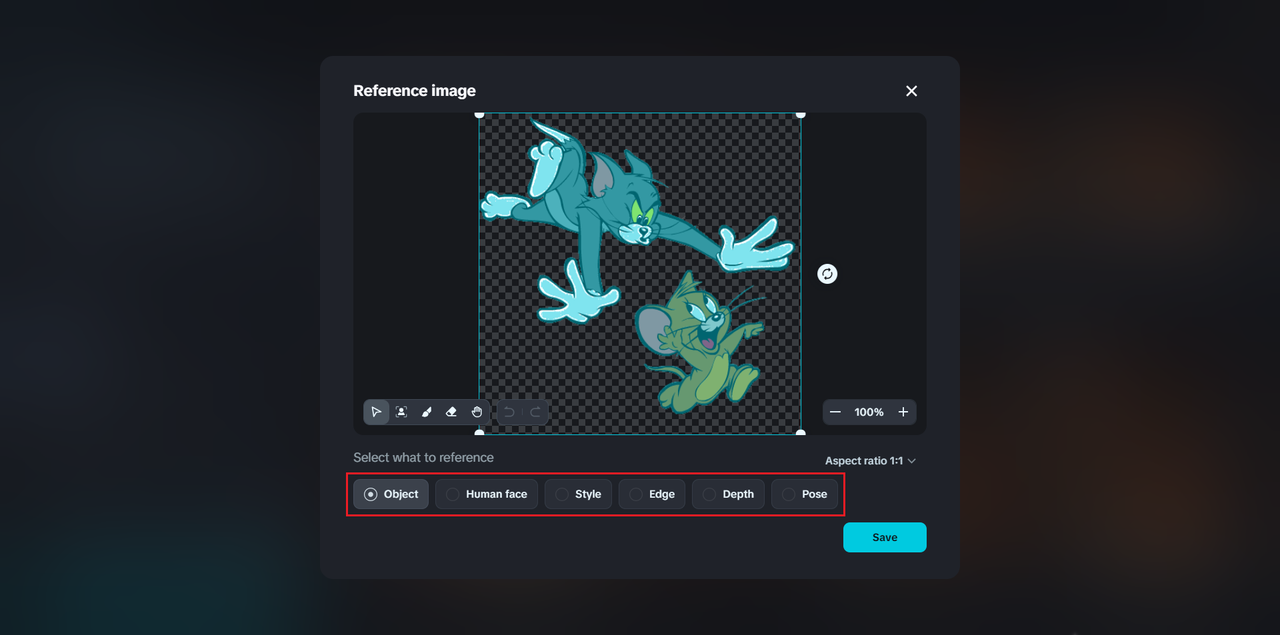
Task: Pick the Depth reference option
Action: click(x=728, y=494)
